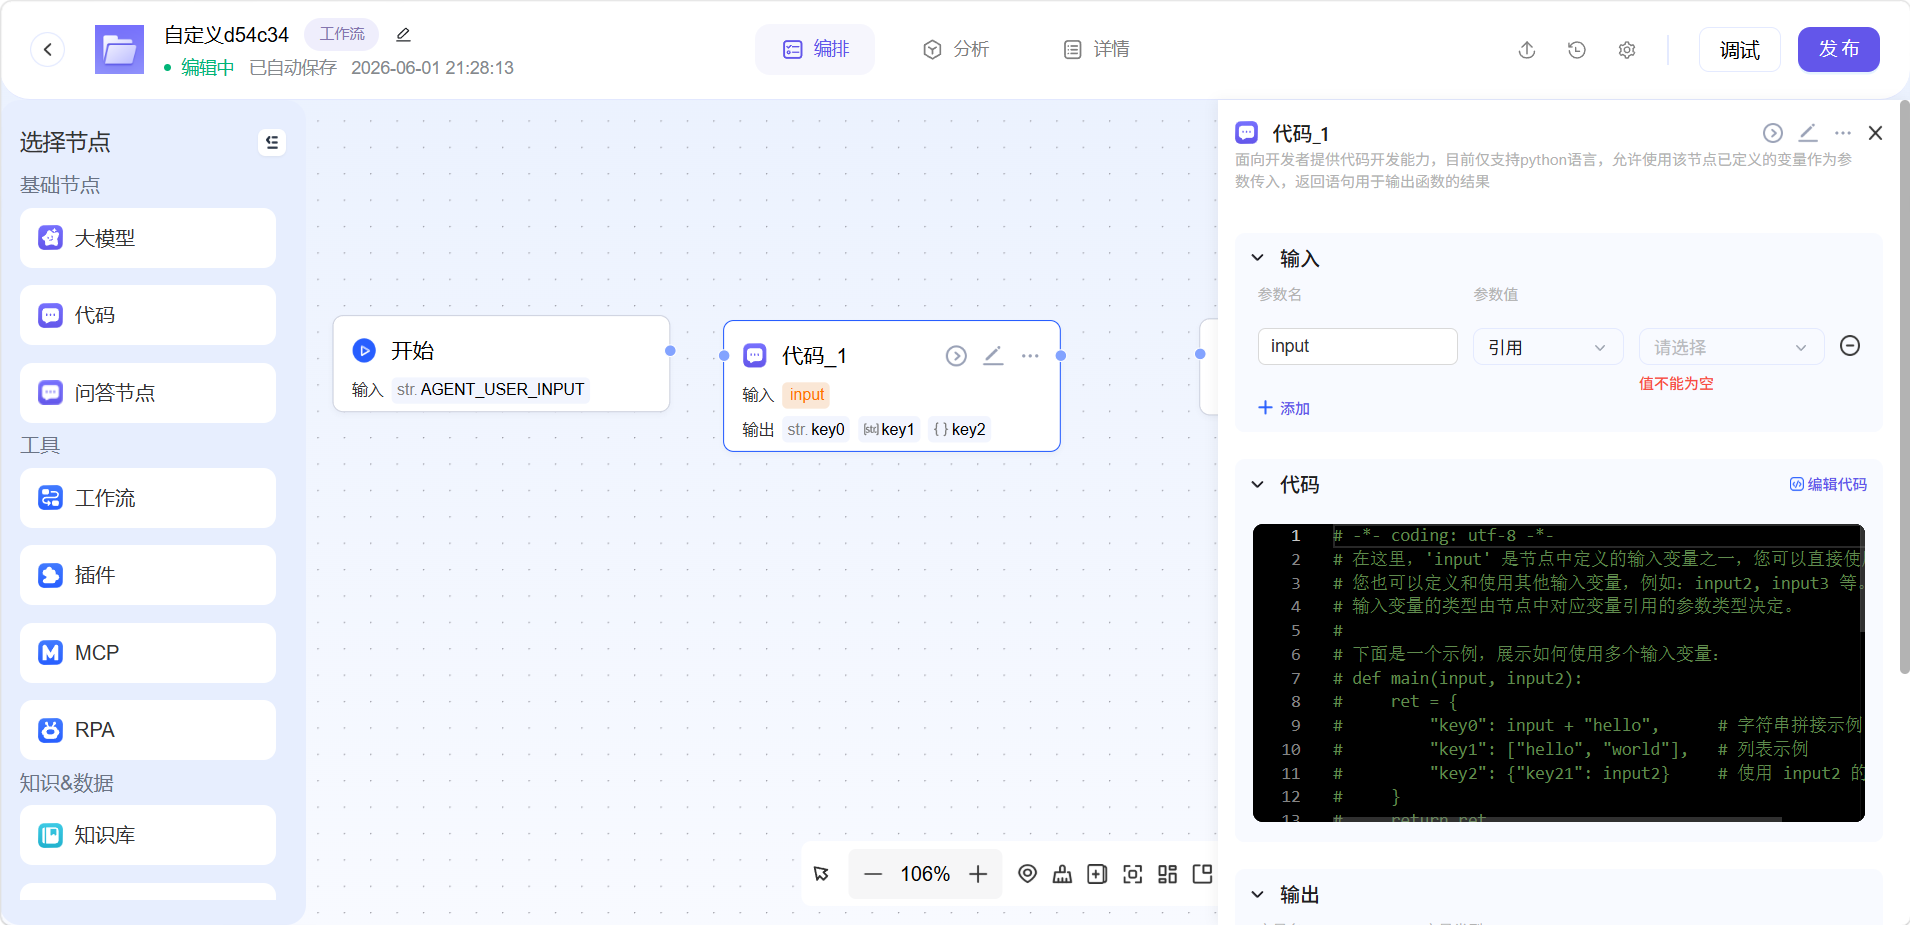Collapse the 代码 section

point(1258,485)
